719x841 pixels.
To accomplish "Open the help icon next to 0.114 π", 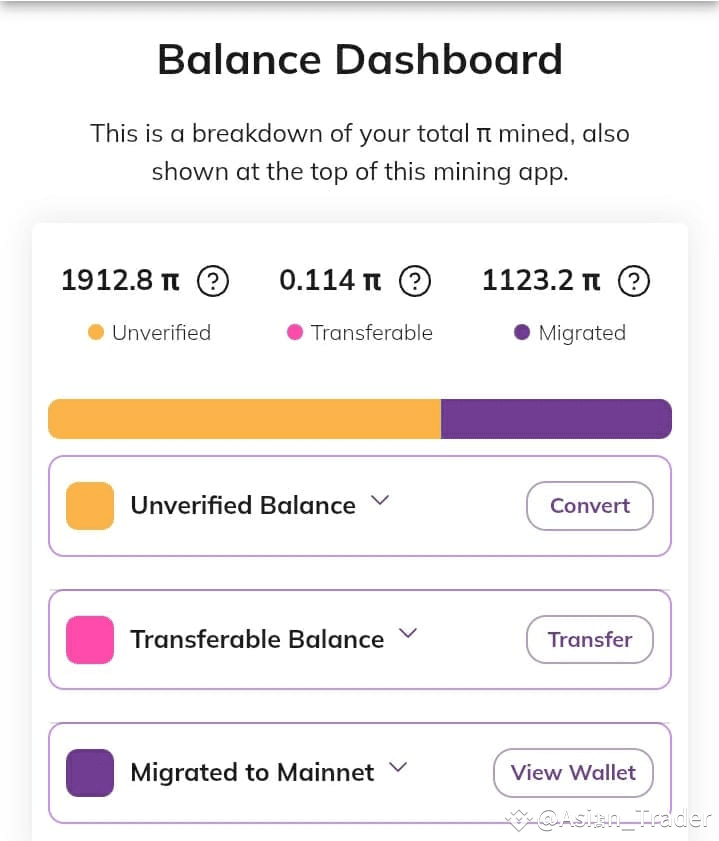I will pos(415,281).
